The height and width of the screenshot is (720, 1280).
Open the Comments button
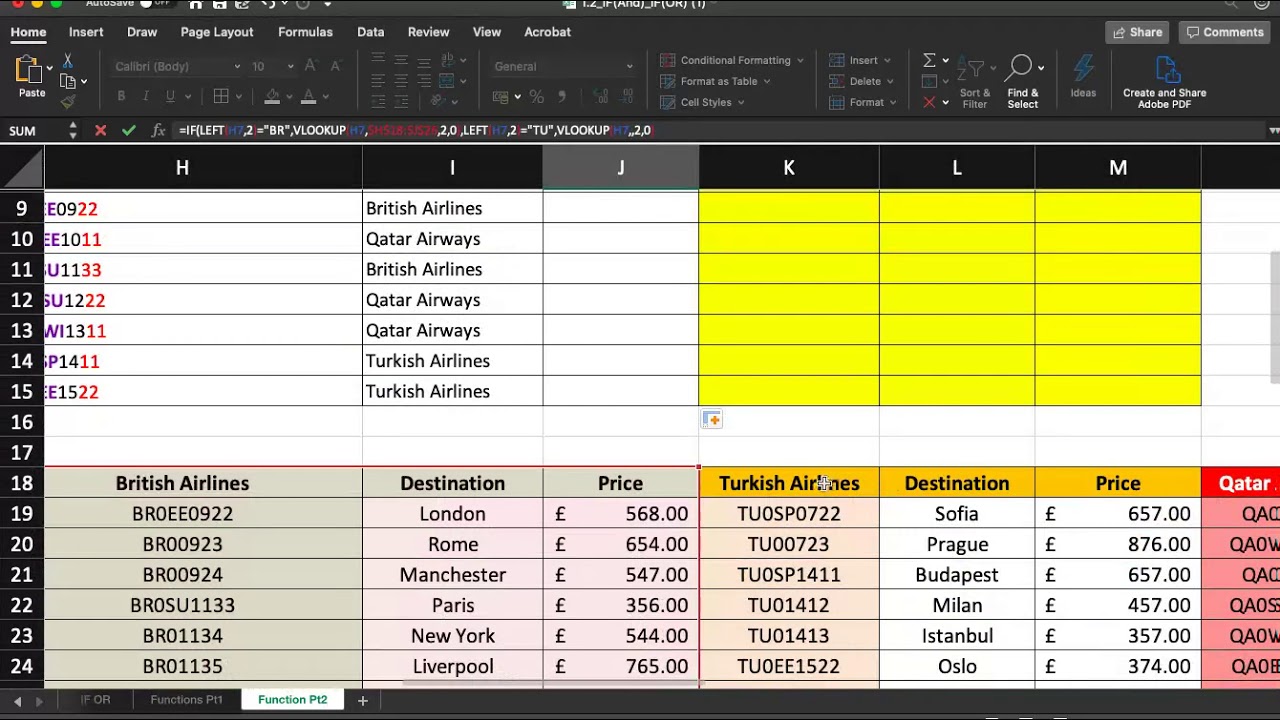click(x=1224, y=32)
